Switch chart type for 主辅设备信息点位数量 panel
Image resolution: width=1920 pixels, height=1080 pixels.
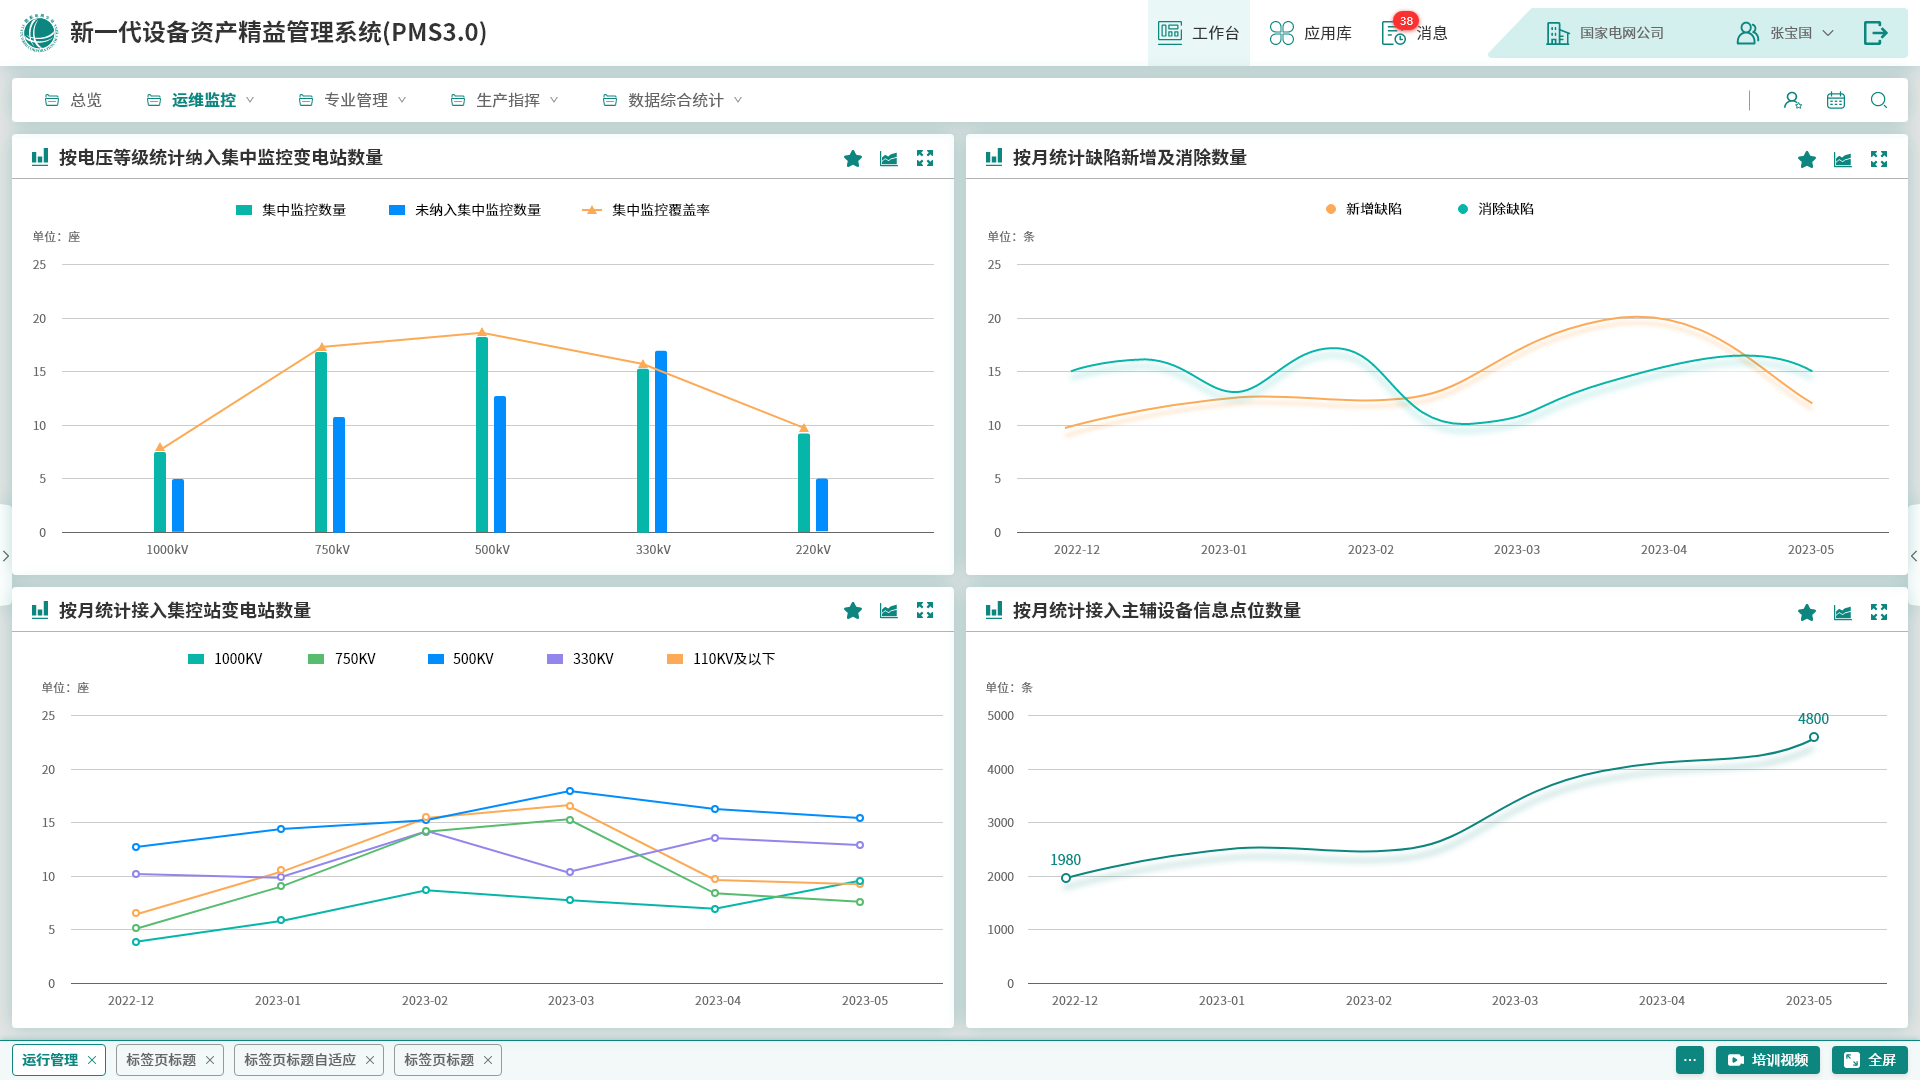pos(1843,613)
